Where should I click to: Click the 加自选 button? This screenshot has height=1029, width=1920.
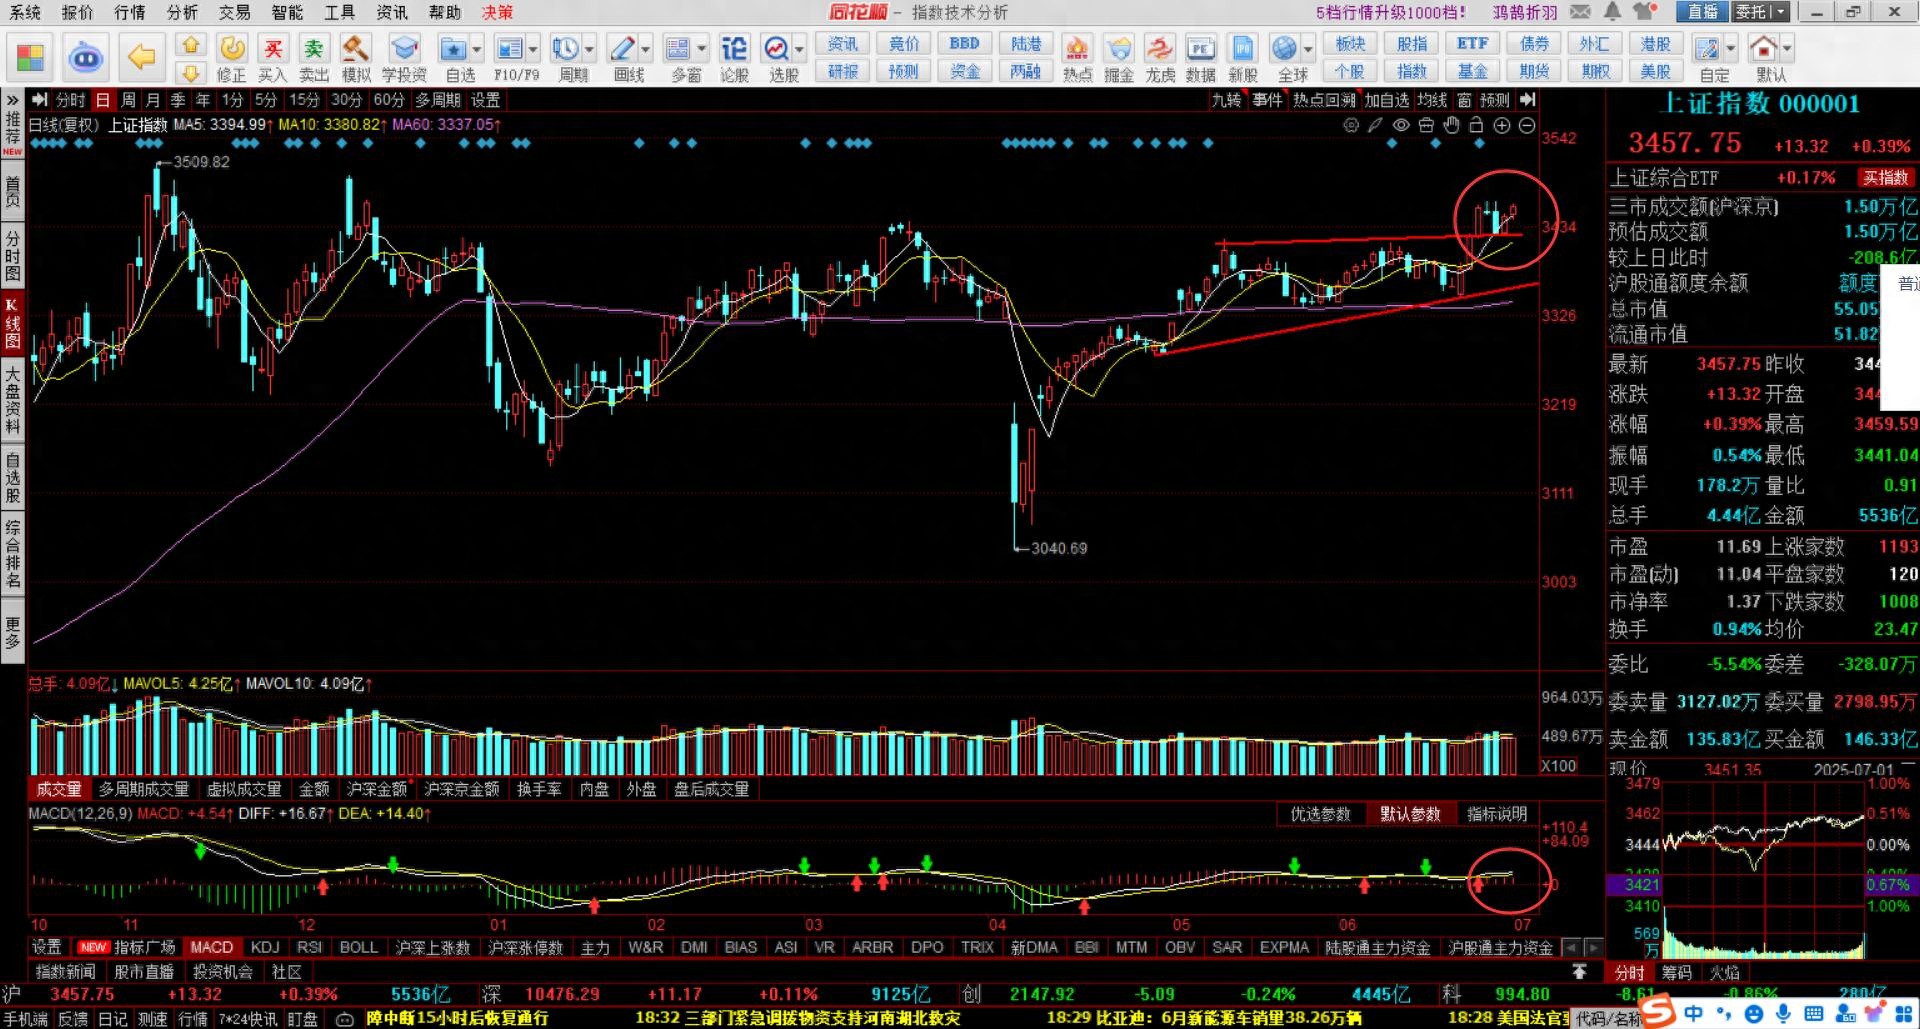1387,100
